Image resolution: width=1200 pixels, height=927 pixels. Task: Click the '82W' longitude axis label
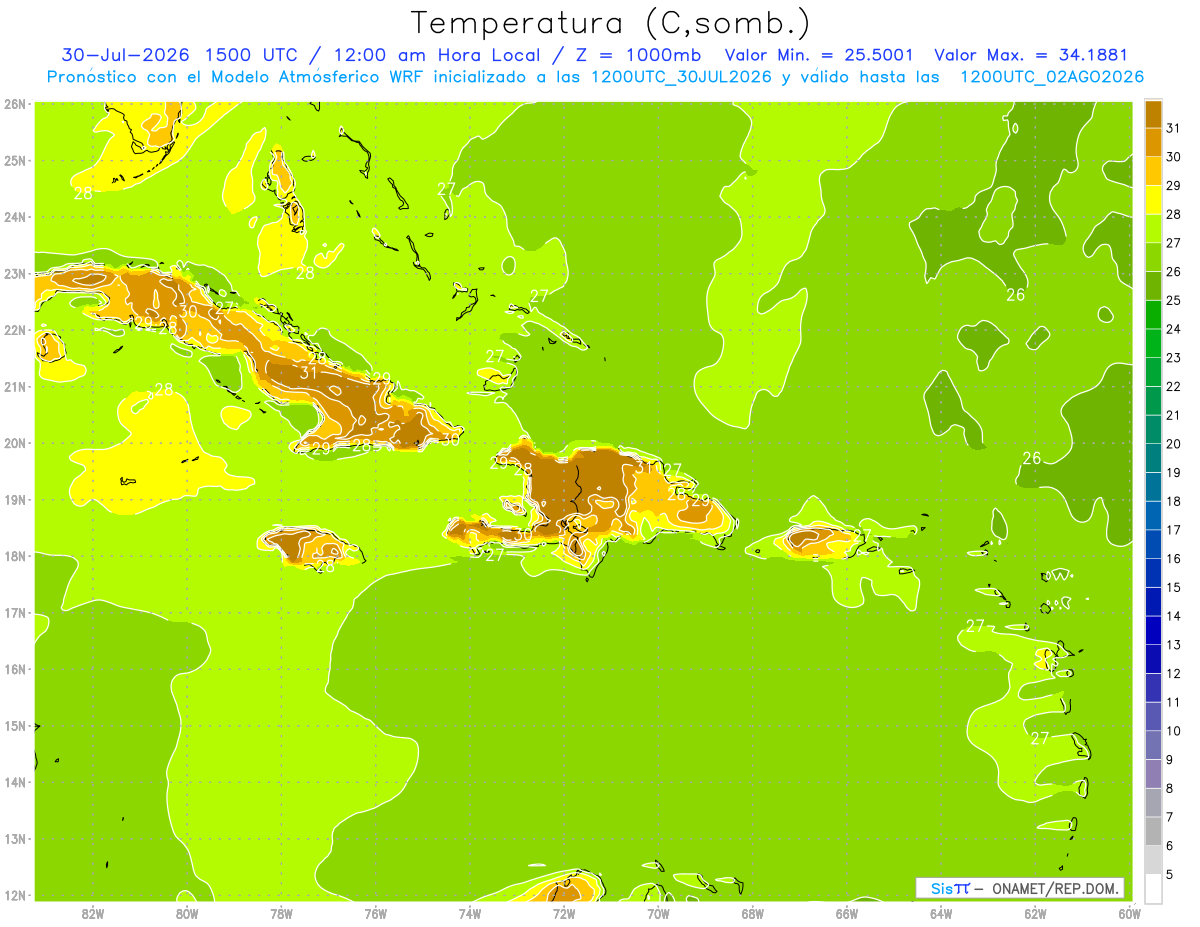93,913
